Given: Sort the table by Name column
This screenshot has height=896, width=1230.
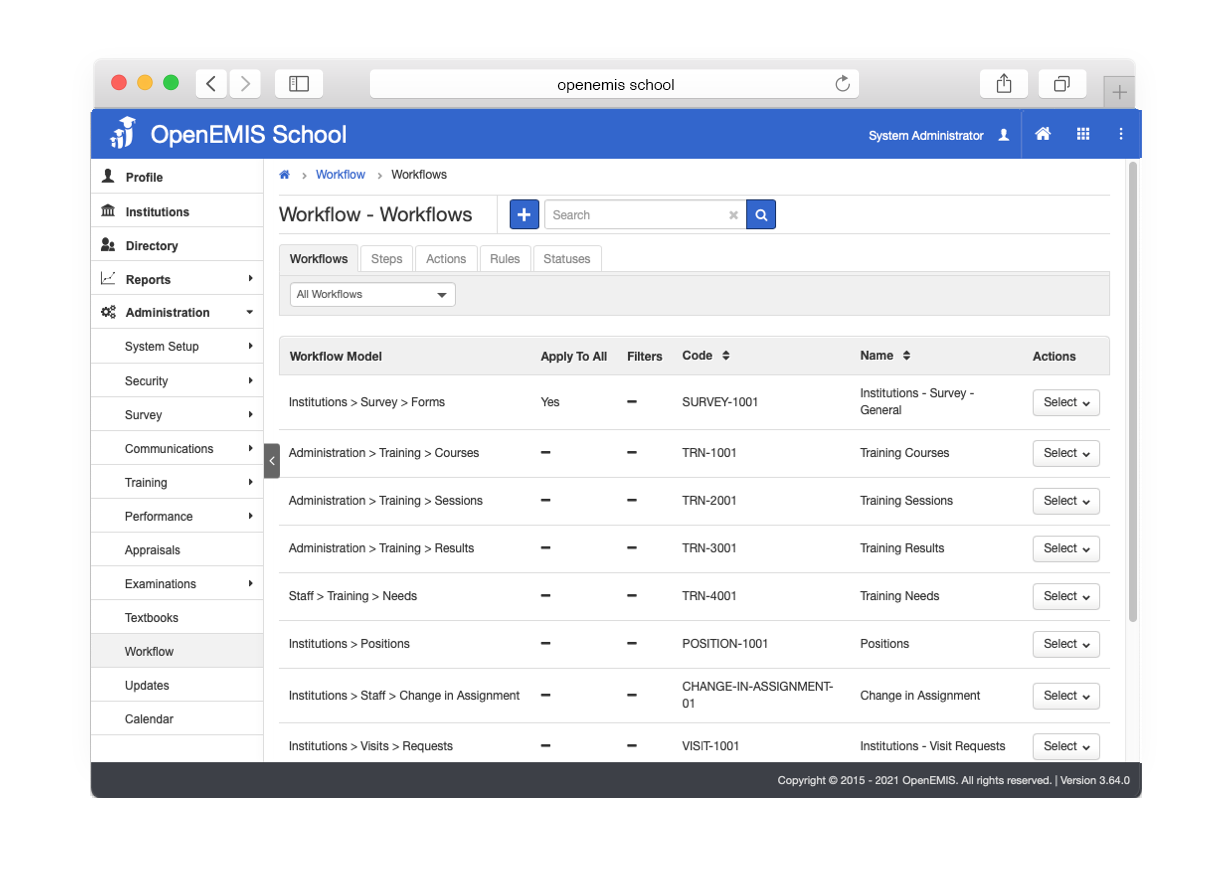Looking at the screenshot, I should click(x=906, y=356).
